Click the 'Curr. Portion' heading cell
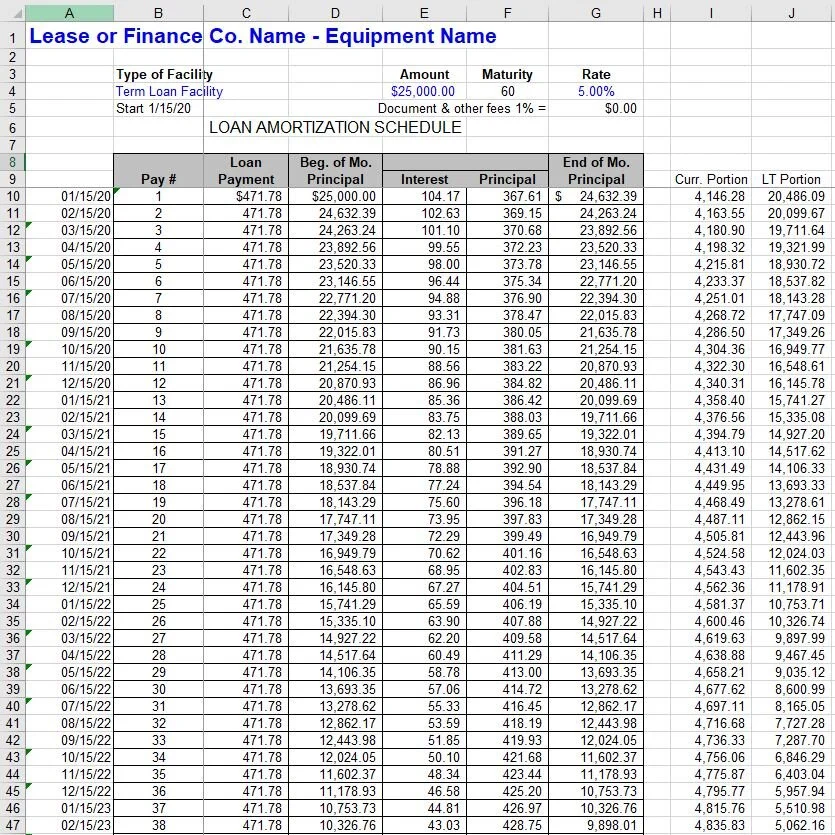Image resolution: width=835 pixels, height=835 pixels. (711, 179)
